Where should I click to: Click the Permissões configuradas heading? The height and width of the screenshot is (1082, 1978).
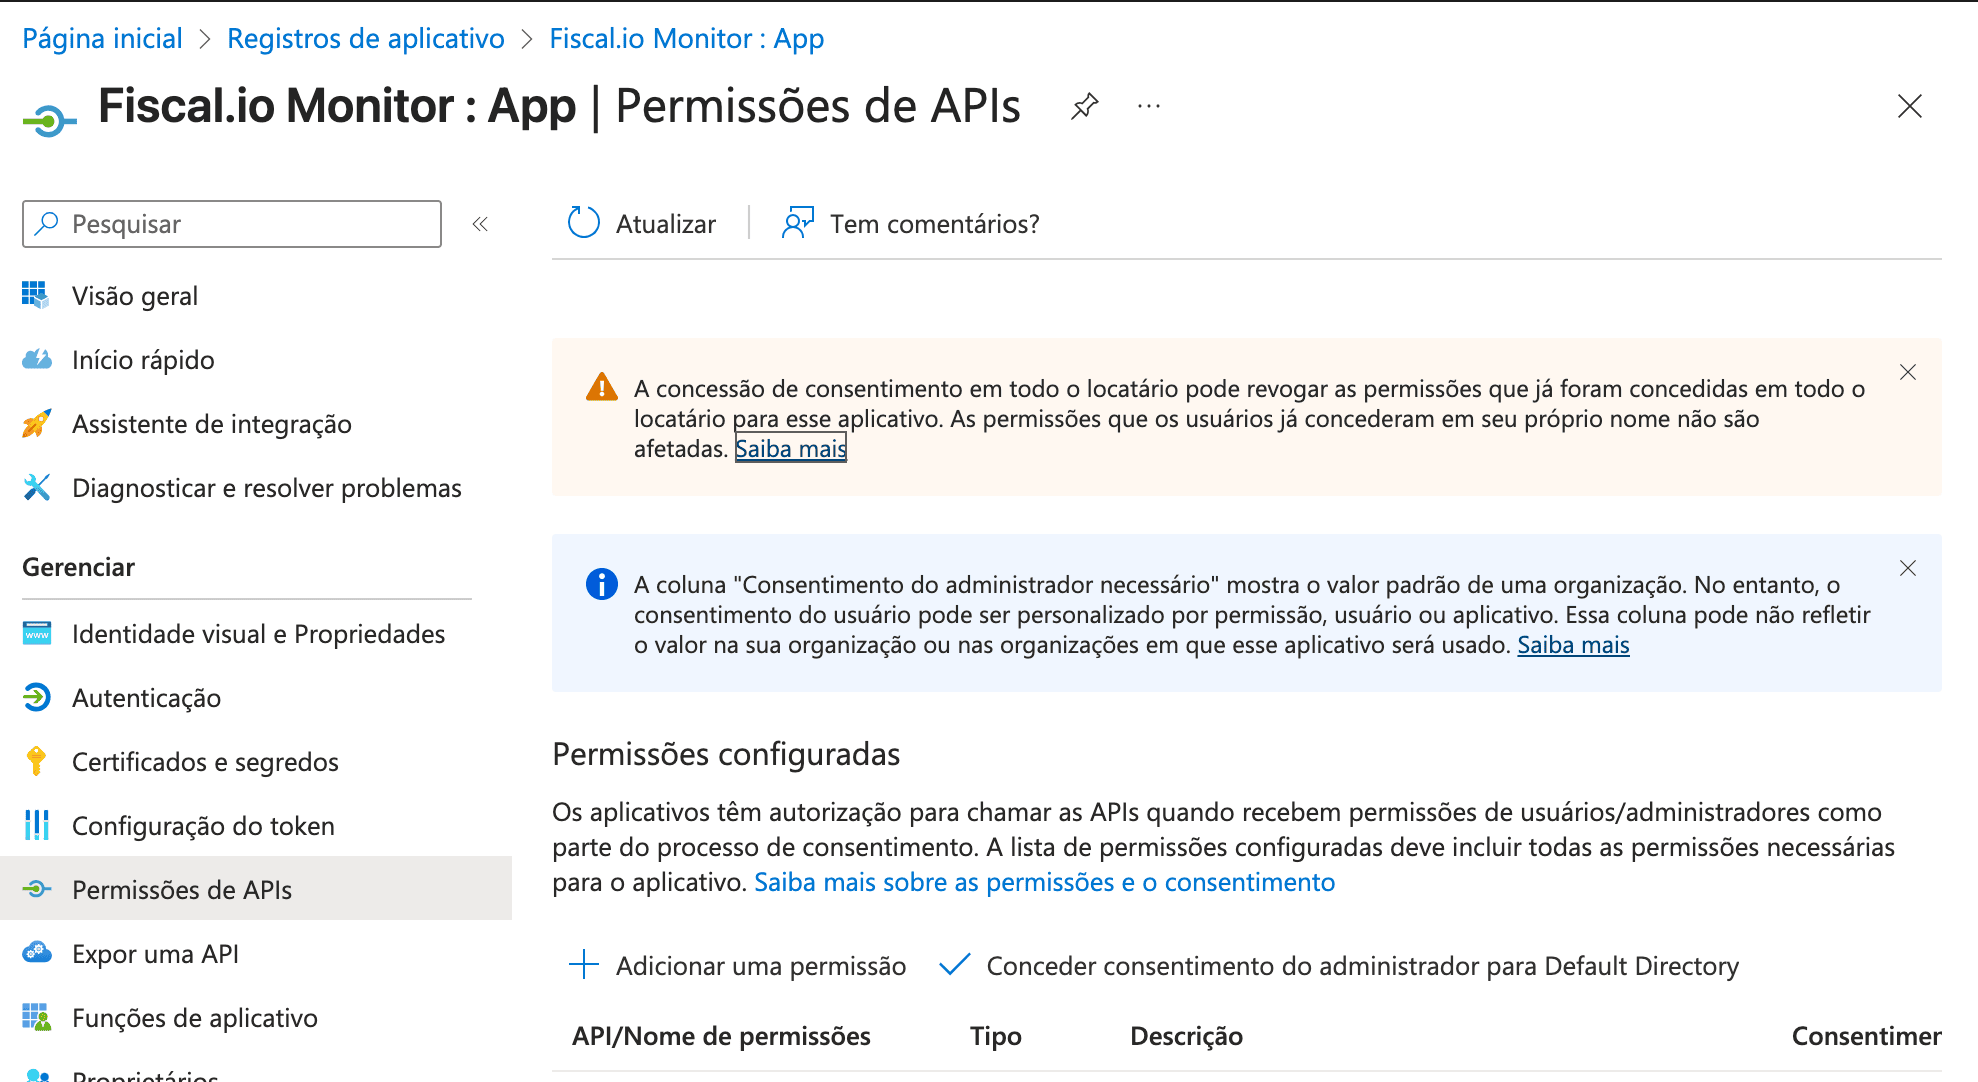point(726,754)
